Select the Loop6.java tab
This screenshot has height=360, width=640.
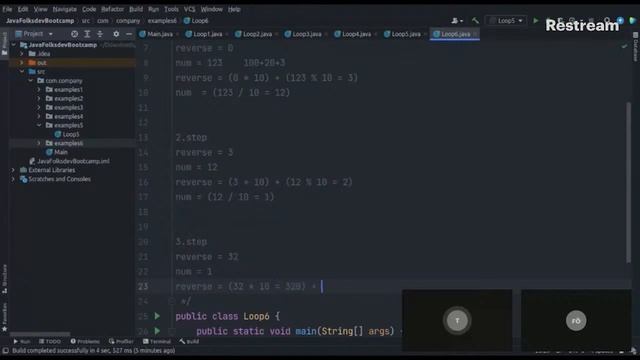pos(455,34)
